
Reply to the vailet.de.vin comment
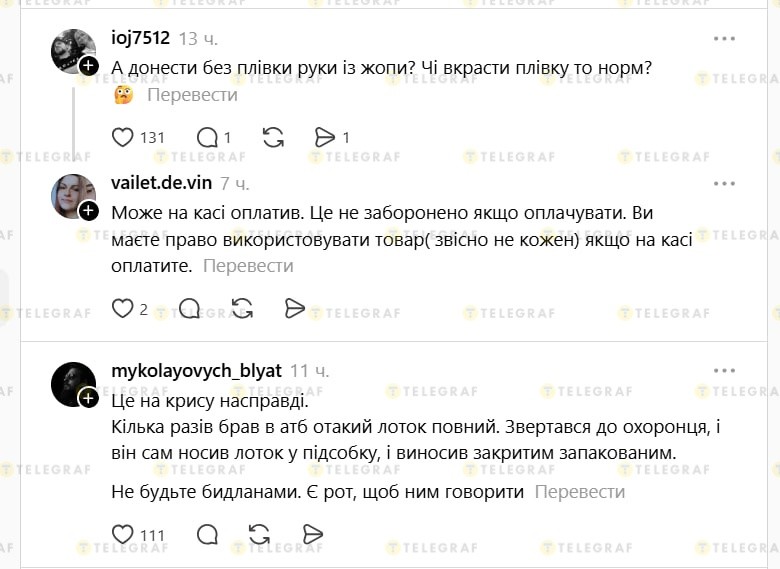pos(189,308)
